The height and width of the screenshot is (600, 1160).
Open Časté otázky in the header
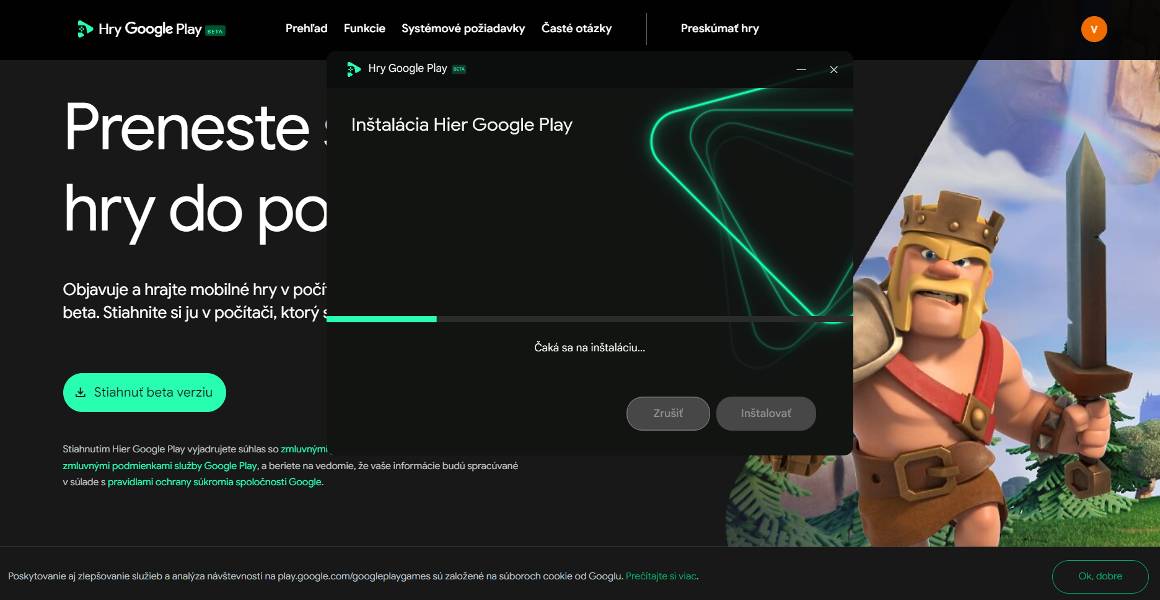coord(576,28)
